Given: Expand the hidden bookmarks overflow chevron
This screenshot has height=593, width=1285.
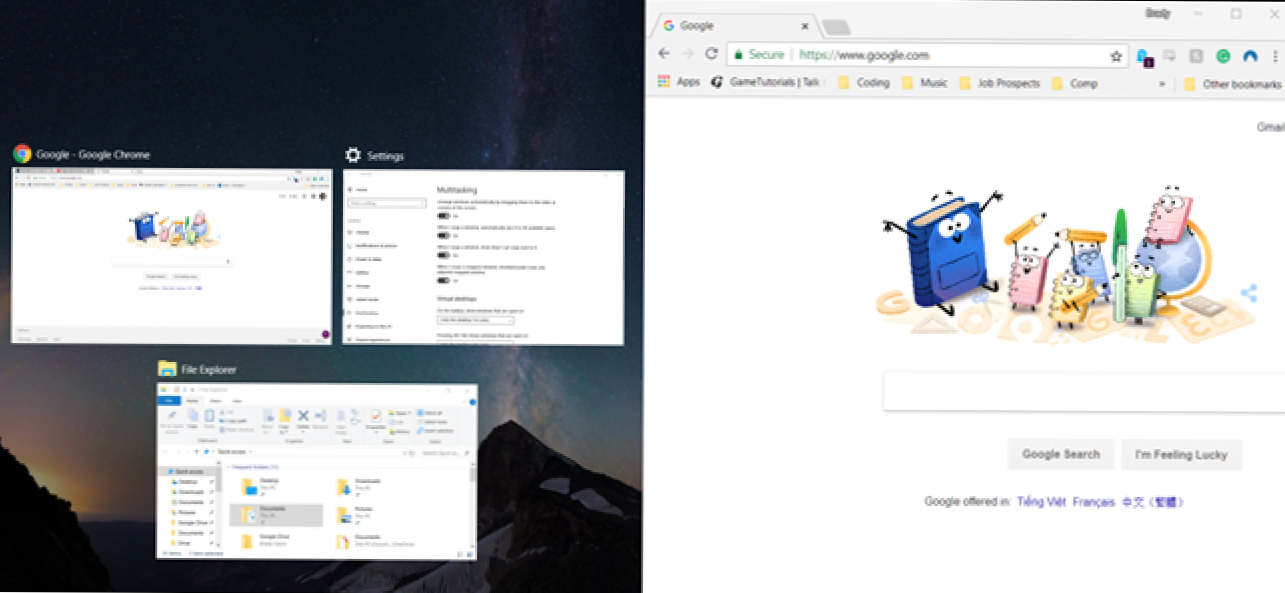Looking at the screenshot, I should click(1162, 84).
